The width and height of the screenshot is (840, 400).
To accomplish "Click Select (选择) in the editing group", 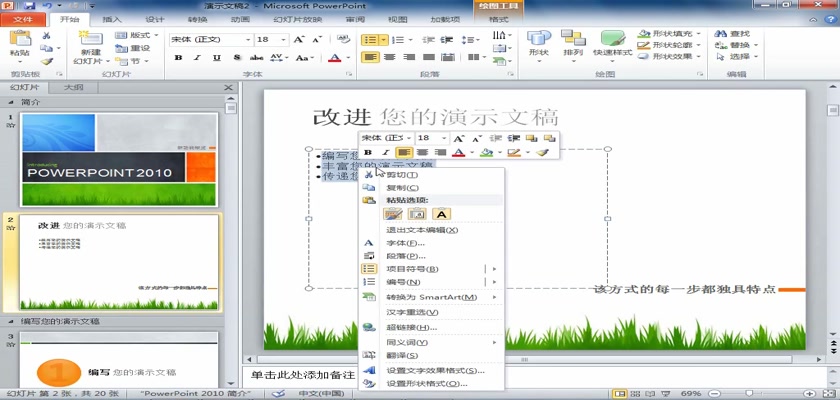I will pyautogui.click(x=736, y=56).
